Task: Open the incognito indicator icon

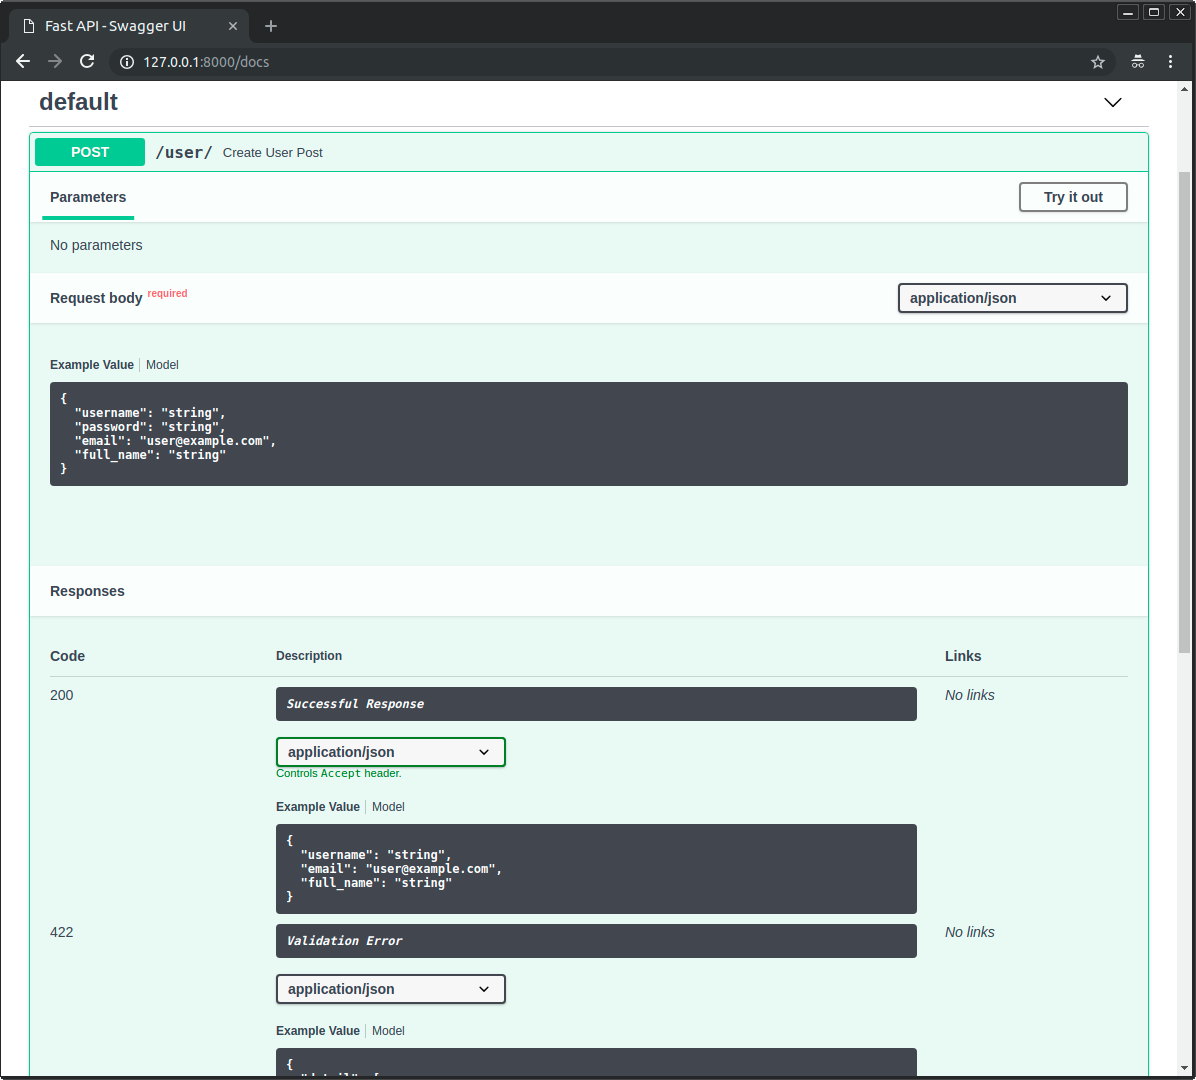Action: tap(1138, 62)
